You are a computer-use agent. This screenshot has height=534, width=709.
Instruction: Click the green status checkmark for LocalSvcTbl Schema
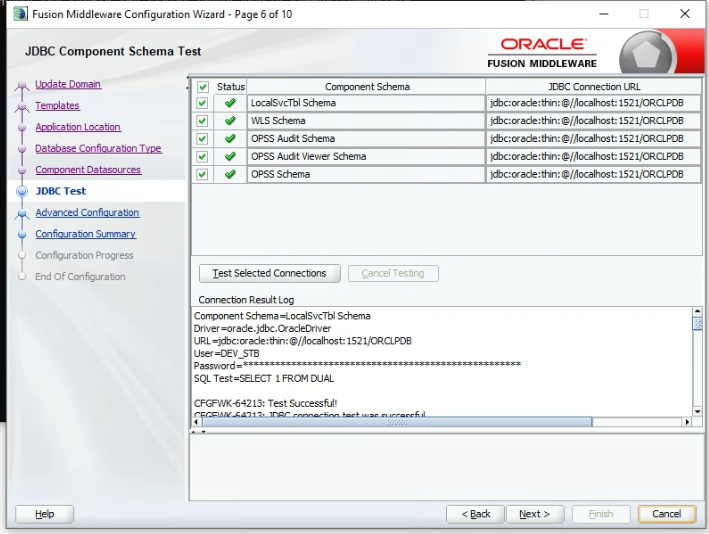click(x=230, y=103)
